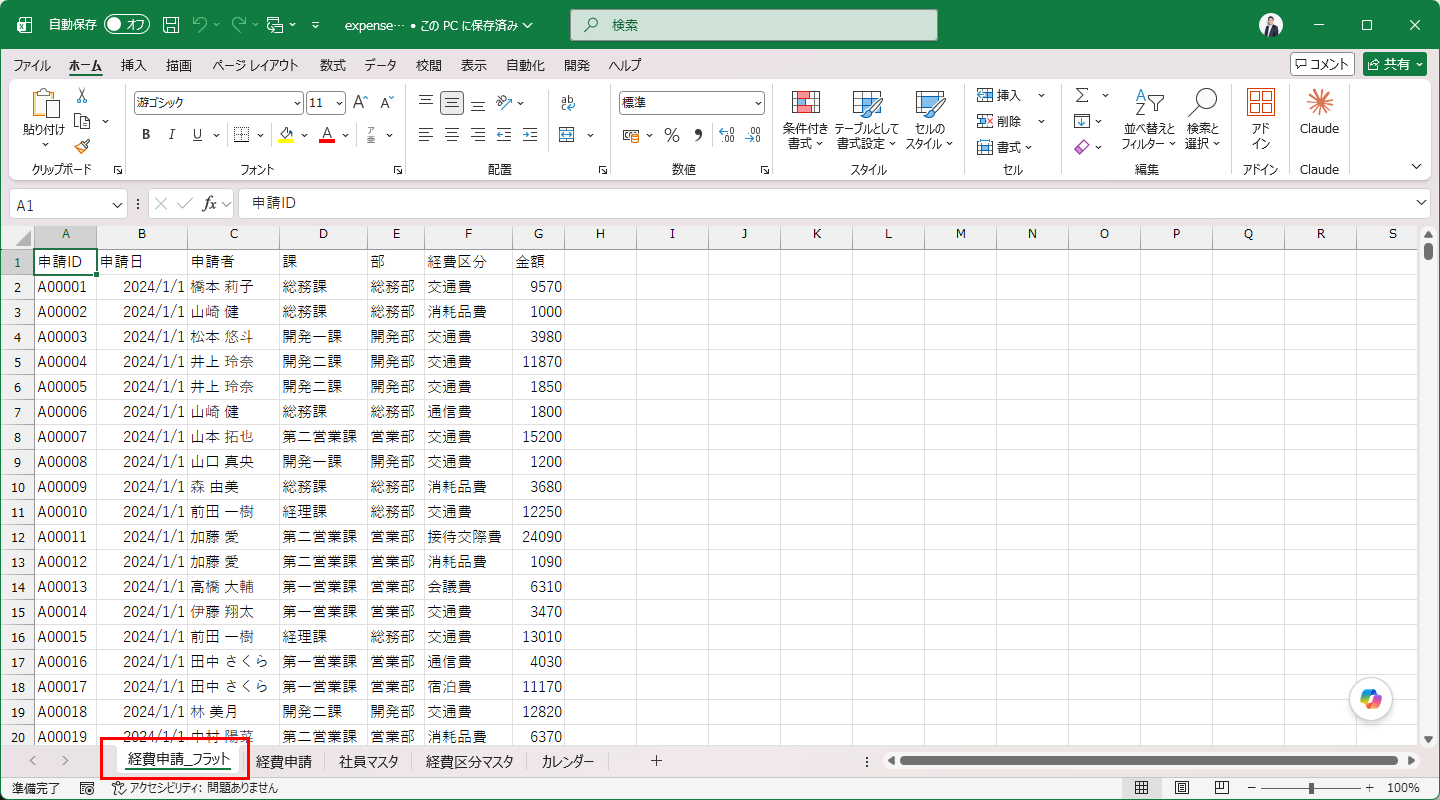Click in the 検索 search box
The height and width of the screenshot is (800, 1440).
[753, 24]
